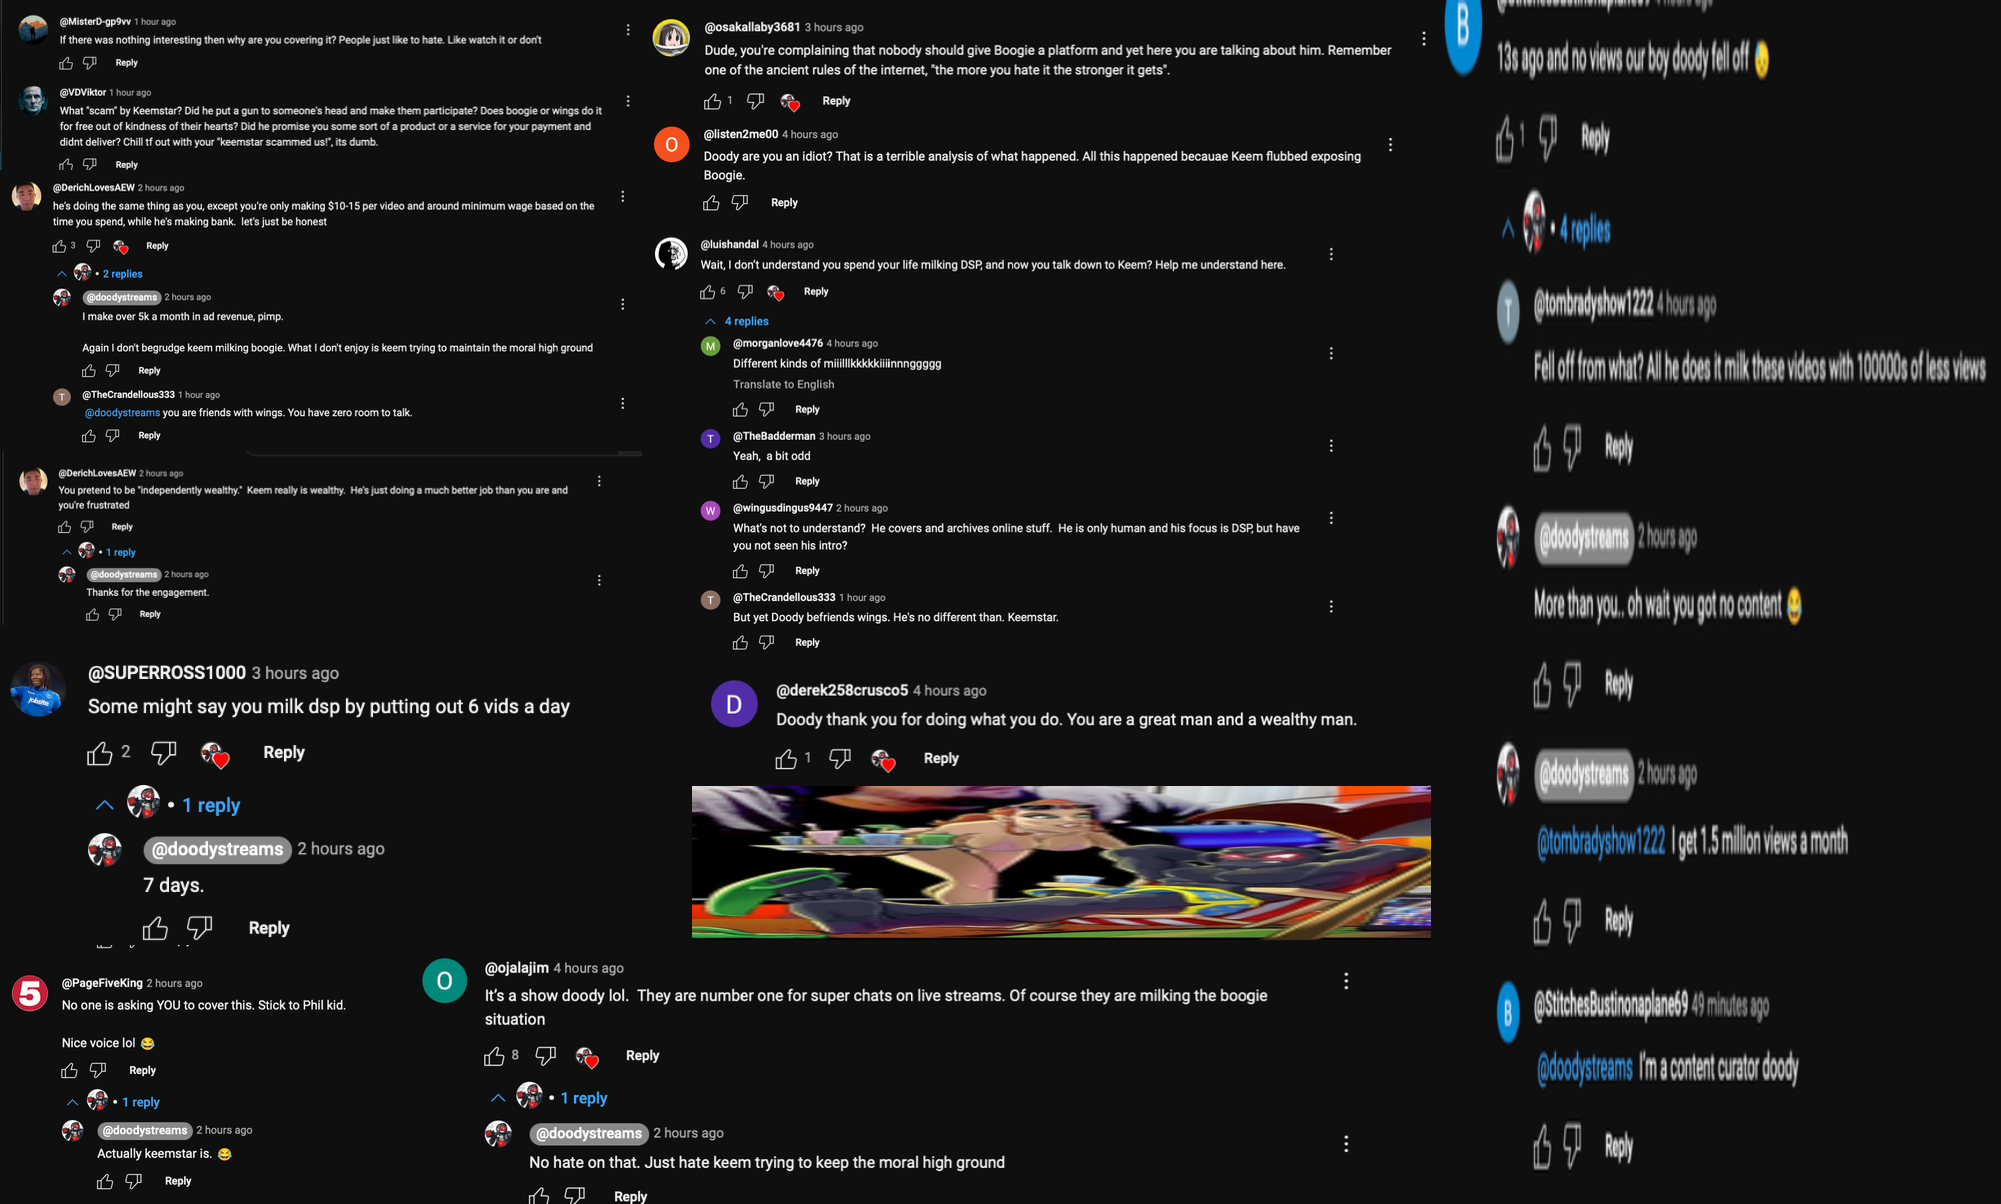Like the @SUPERROSS1000 comment with thumbs up

click(99, 753)
